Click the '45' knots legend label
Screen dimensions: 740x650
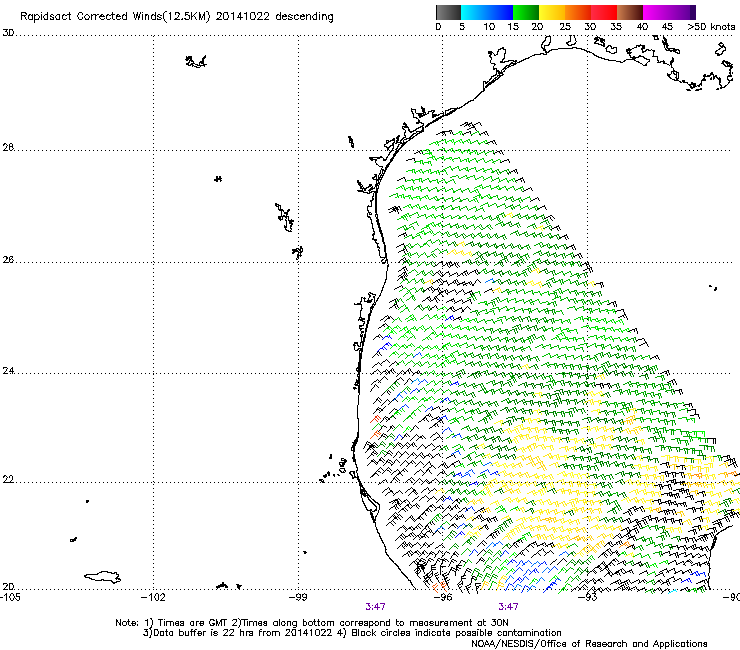coord(667,27)
